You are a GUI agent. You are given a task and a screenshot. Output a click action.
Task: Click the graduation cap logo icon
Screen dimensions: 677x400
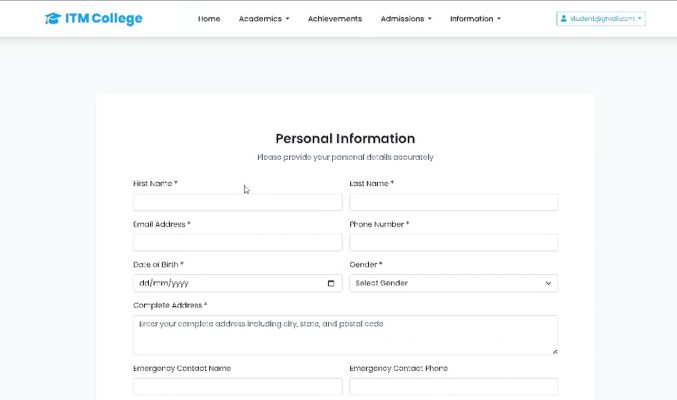click(x=53, y=19)
